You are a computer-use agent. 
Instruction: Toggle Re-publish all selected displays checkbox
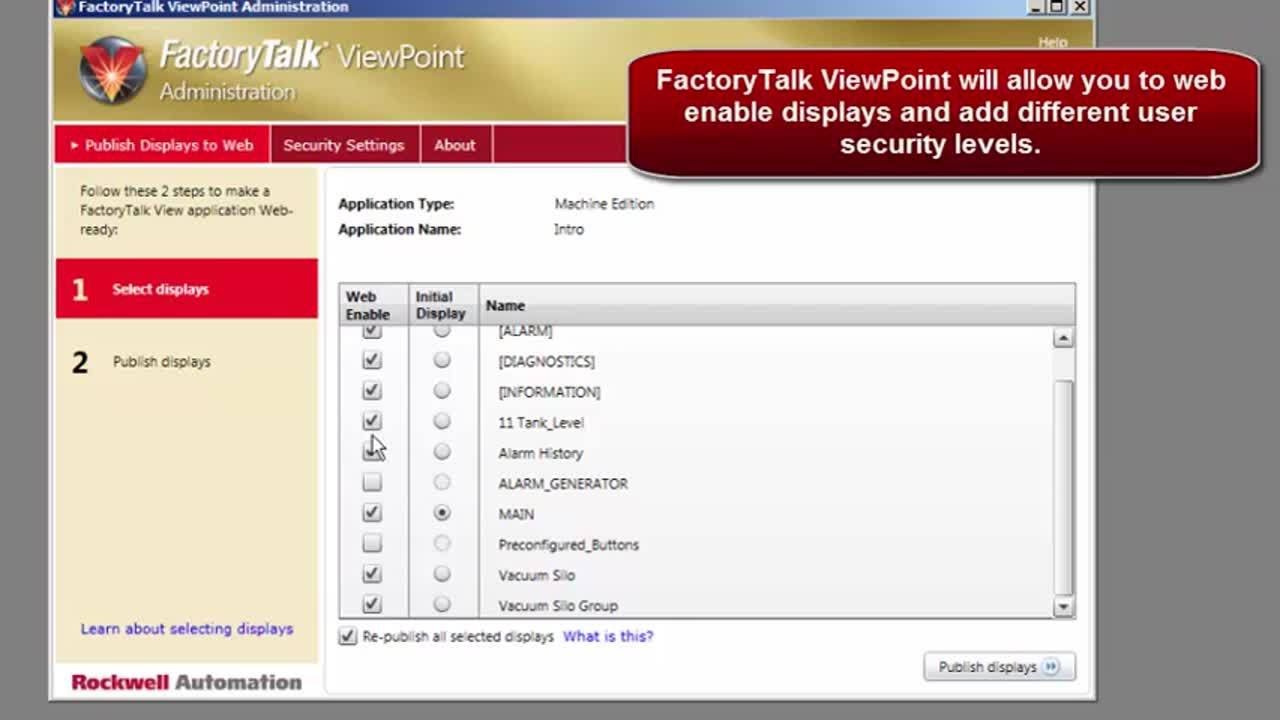[347, 636]
